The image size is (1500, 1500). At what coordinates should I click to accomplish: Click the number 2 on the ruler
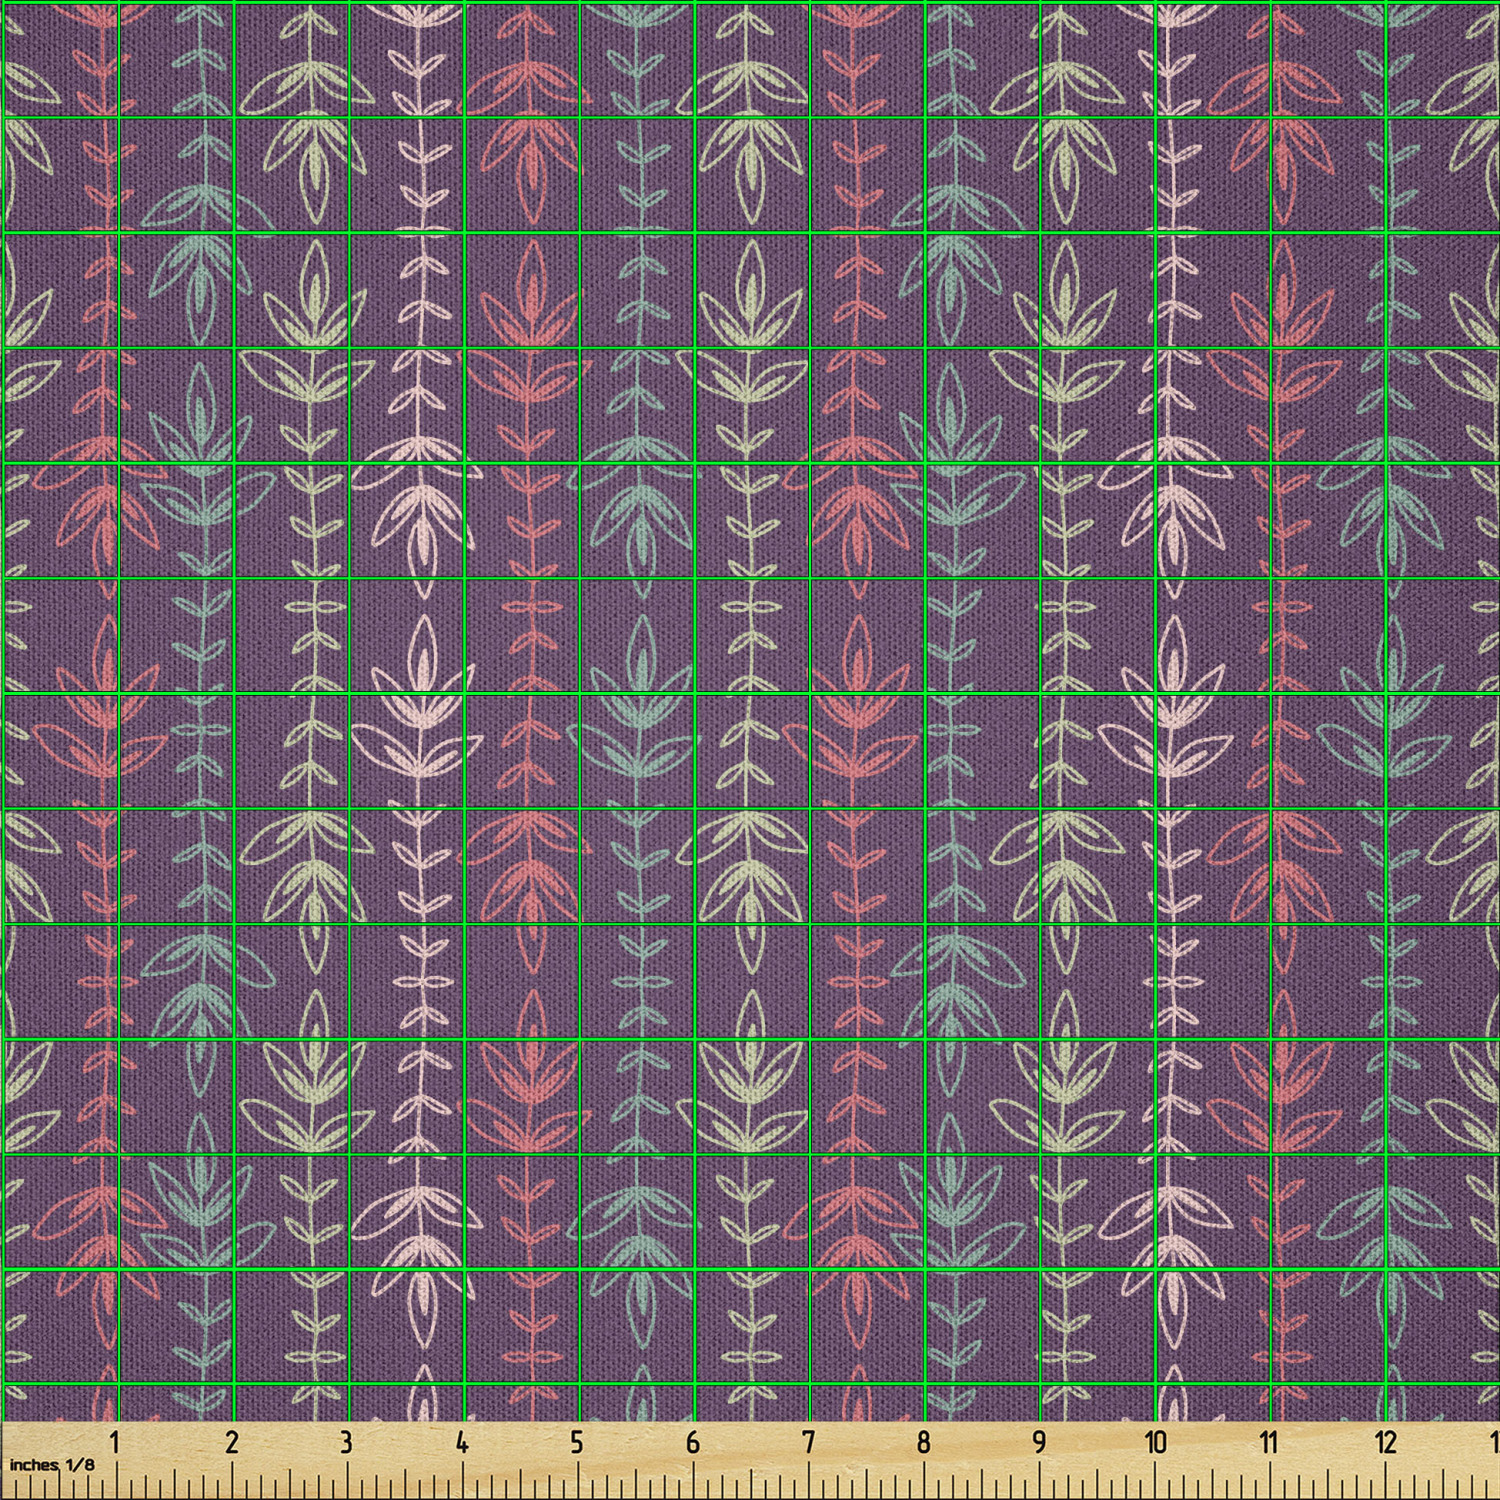click(231, 1442)
